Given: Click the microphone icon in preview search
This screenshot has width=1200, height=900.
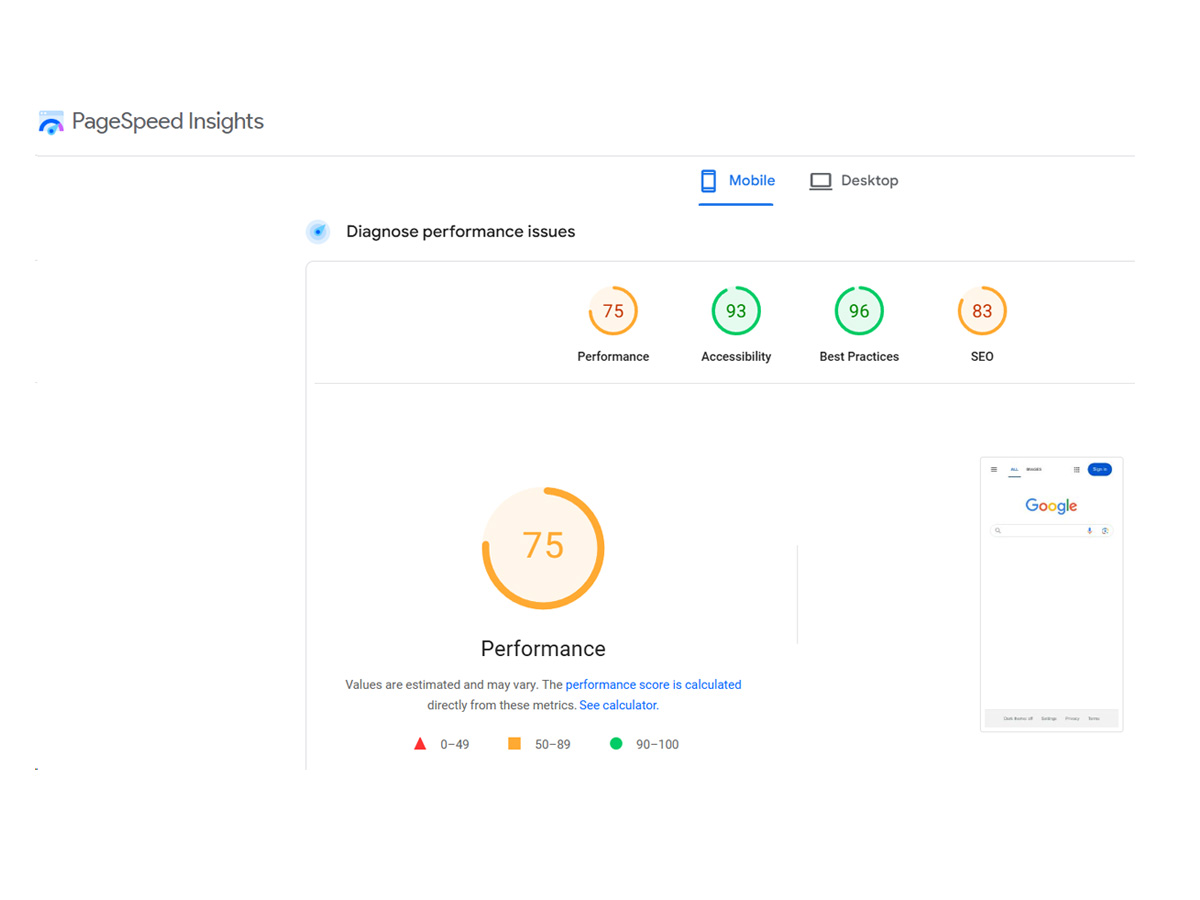Looking at the screenshot, I should click(x=1090, y=531).
